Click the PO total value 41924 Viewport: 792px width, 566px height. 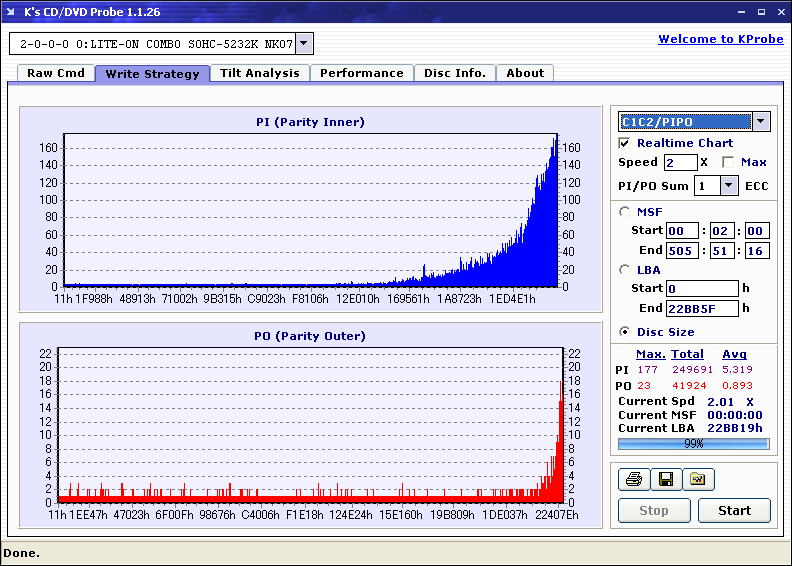[689, 385]
